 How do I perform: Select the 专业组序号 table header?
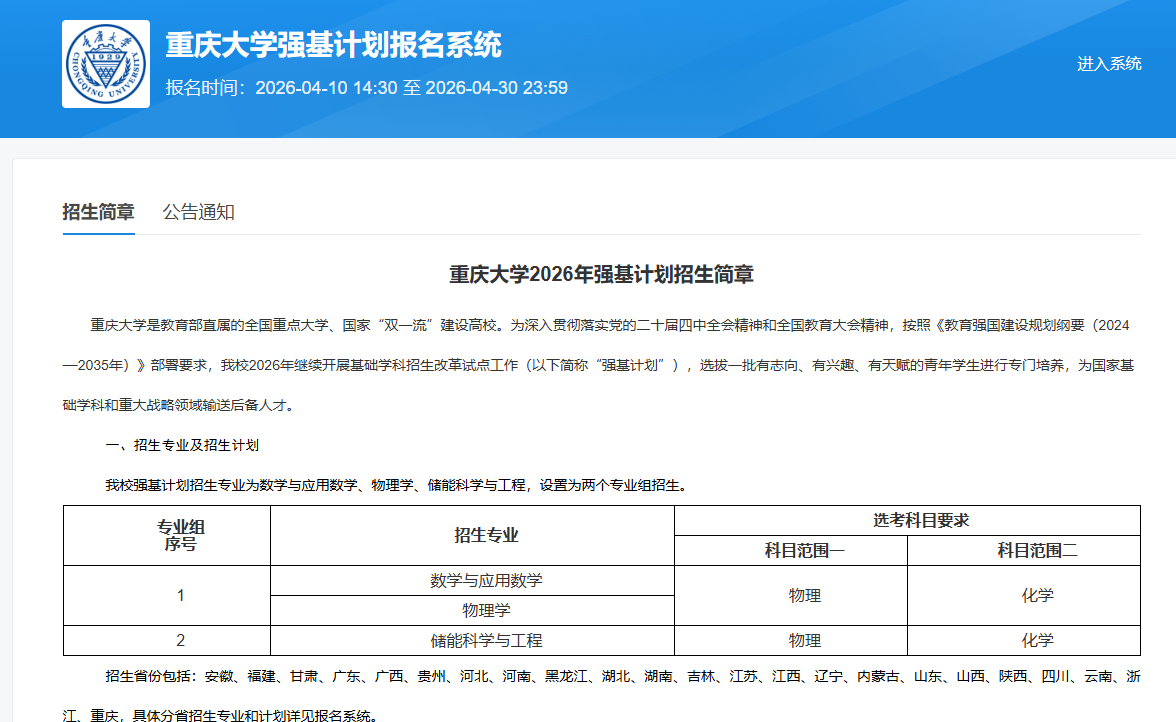pos(180,536)
